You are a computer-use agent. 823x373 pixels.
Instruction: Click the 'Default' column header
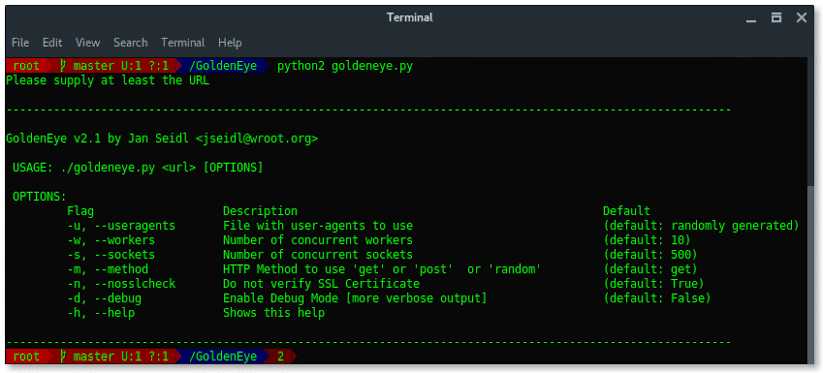(x=627, y=211)
